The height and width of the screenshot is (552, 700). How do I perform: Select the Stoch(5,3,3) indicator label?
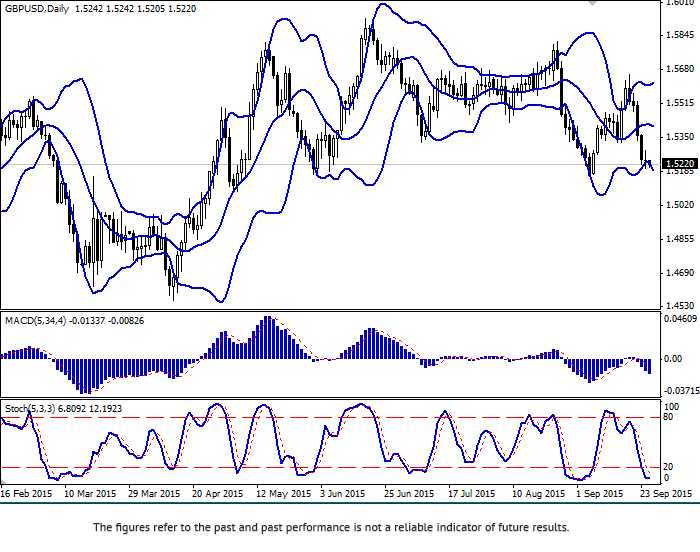(x=30, y=409)
